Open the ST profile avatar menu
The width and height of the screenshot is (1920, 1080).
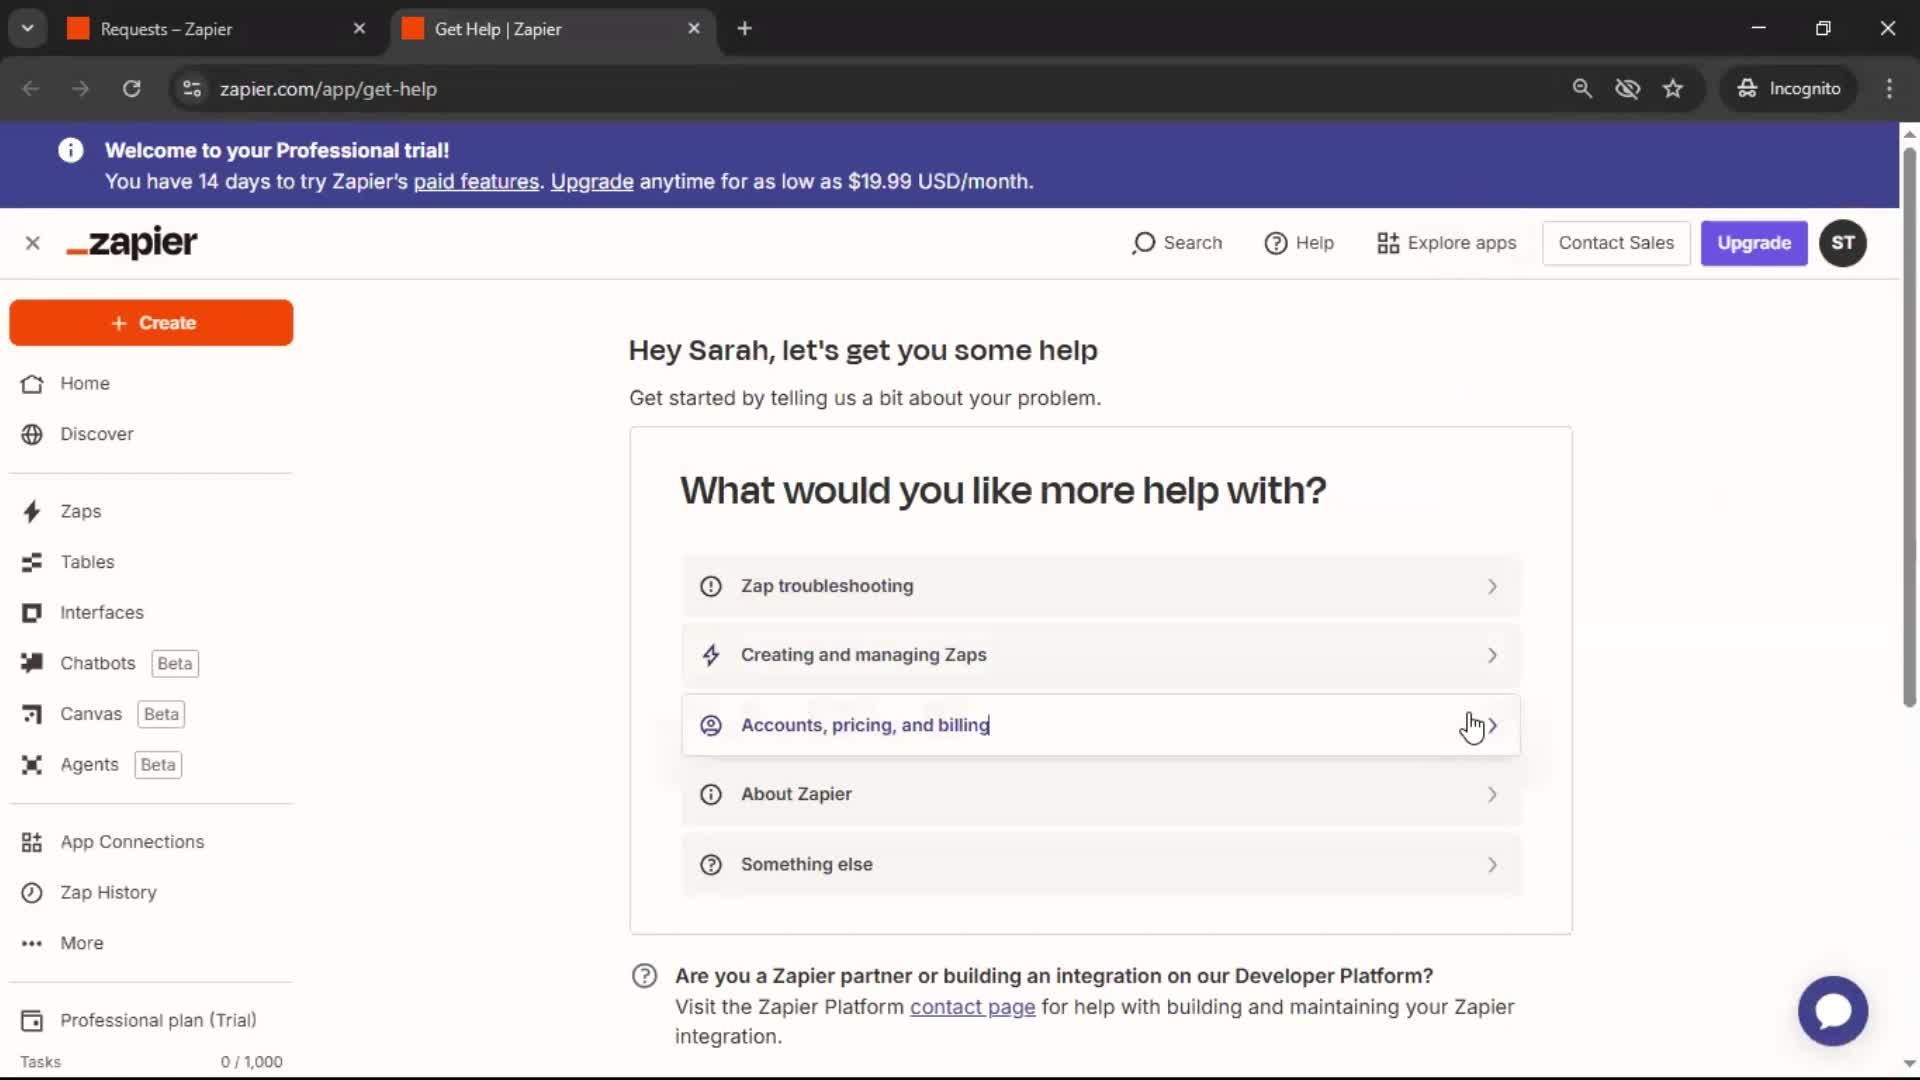pyautogui.click(x=1842, y=243)
